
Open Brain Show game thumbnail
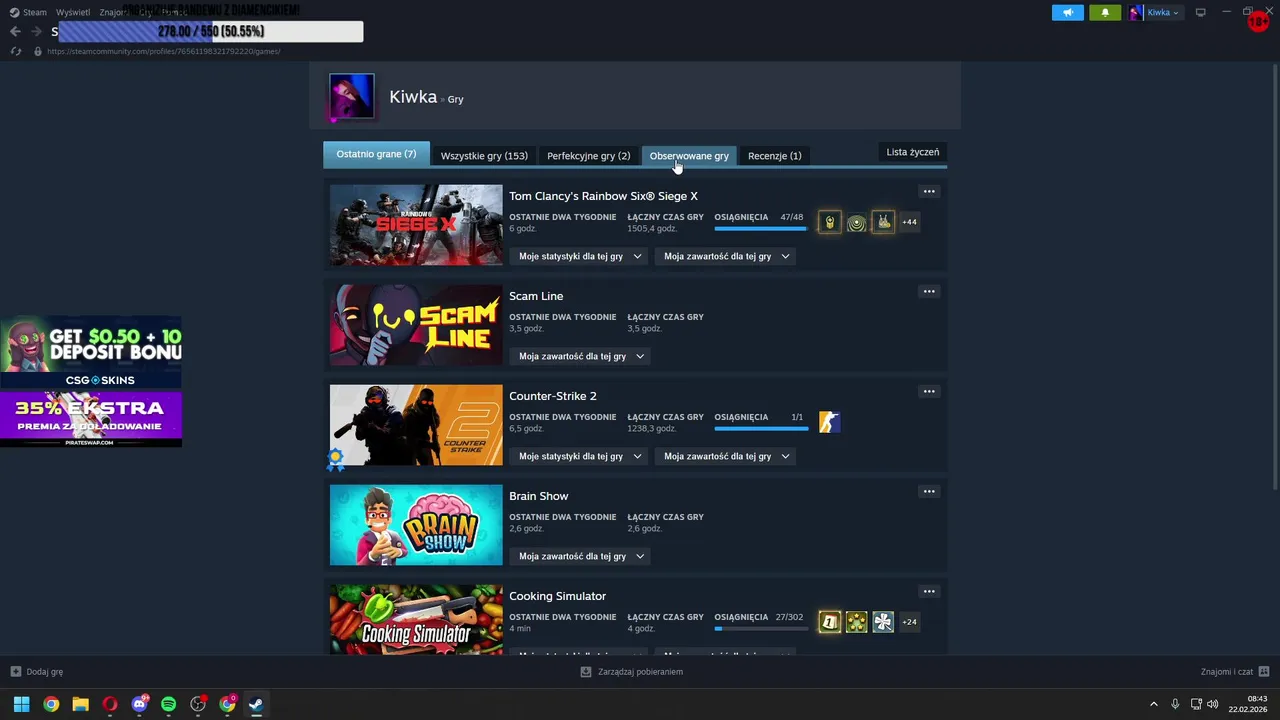(x=416, y=525)
